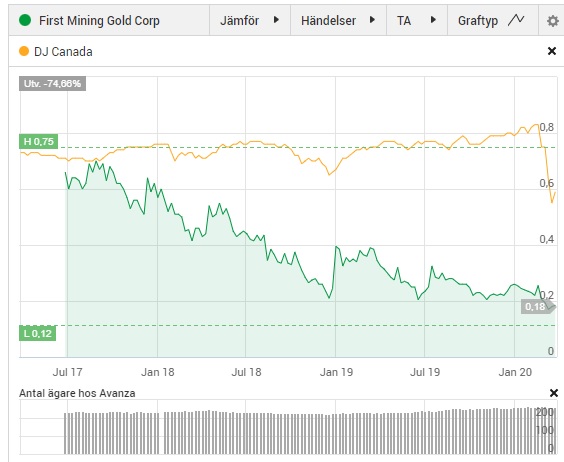Click the Jul 17 axis label
The width and height of the screenshot is (564, 462).
(x=67, y=372)
